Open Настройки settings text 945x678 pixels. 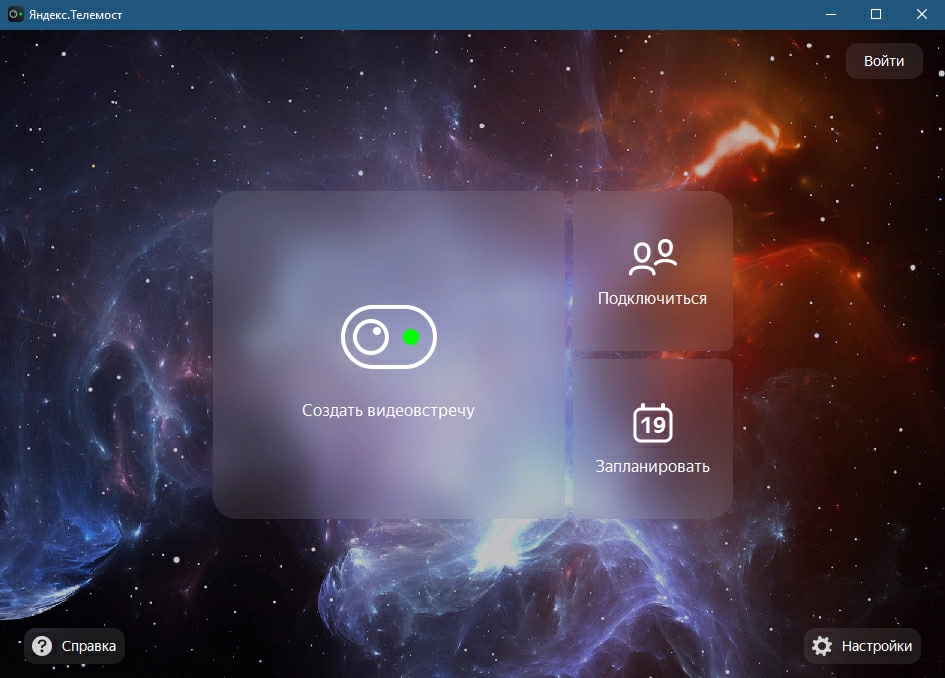(877, 646)
